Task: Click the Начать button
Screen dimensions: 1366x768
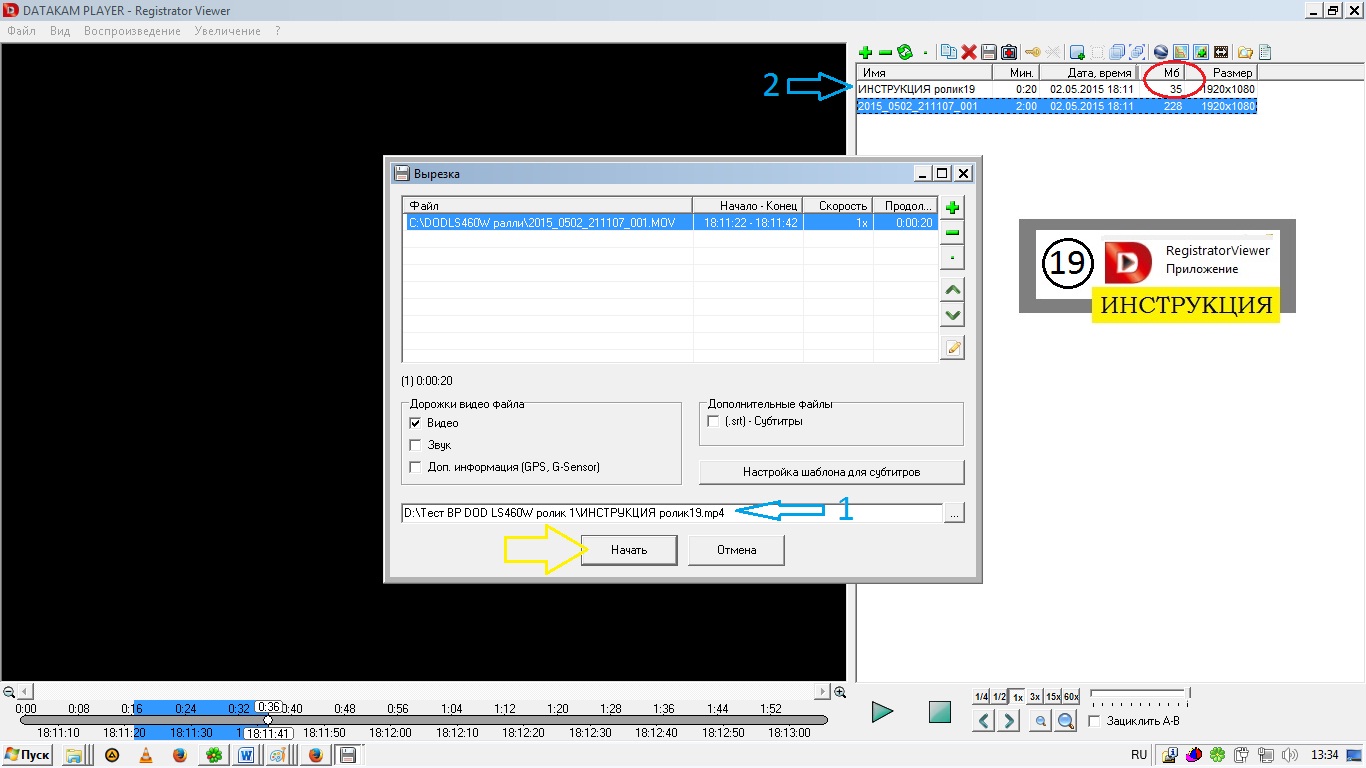Action: click(629, 550)
